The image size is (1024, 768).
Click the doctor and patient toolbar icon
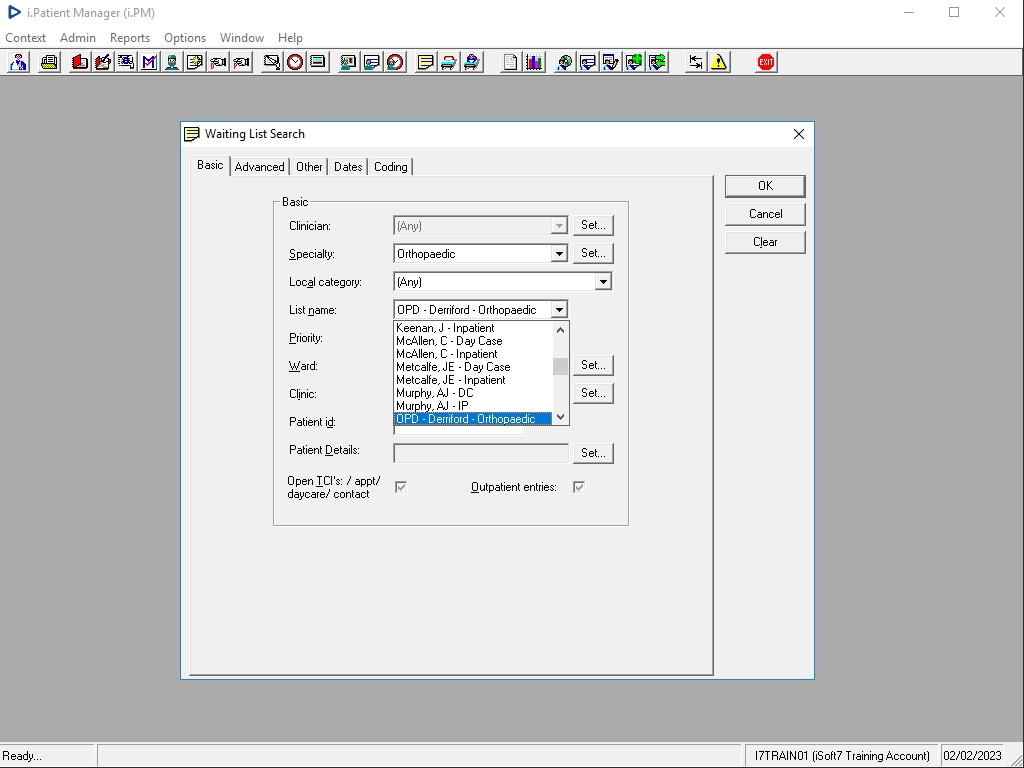point(18,62)
